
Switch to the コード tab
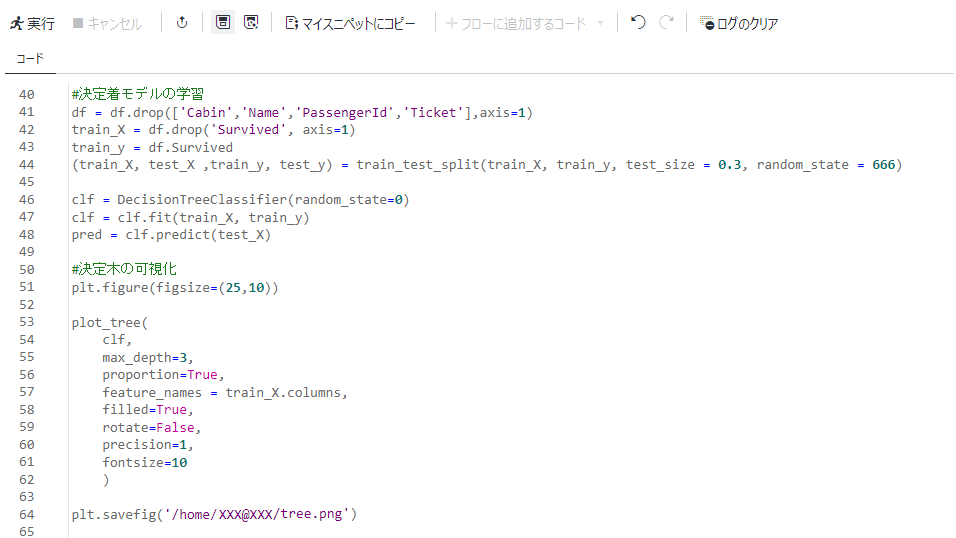pos(30,59)
